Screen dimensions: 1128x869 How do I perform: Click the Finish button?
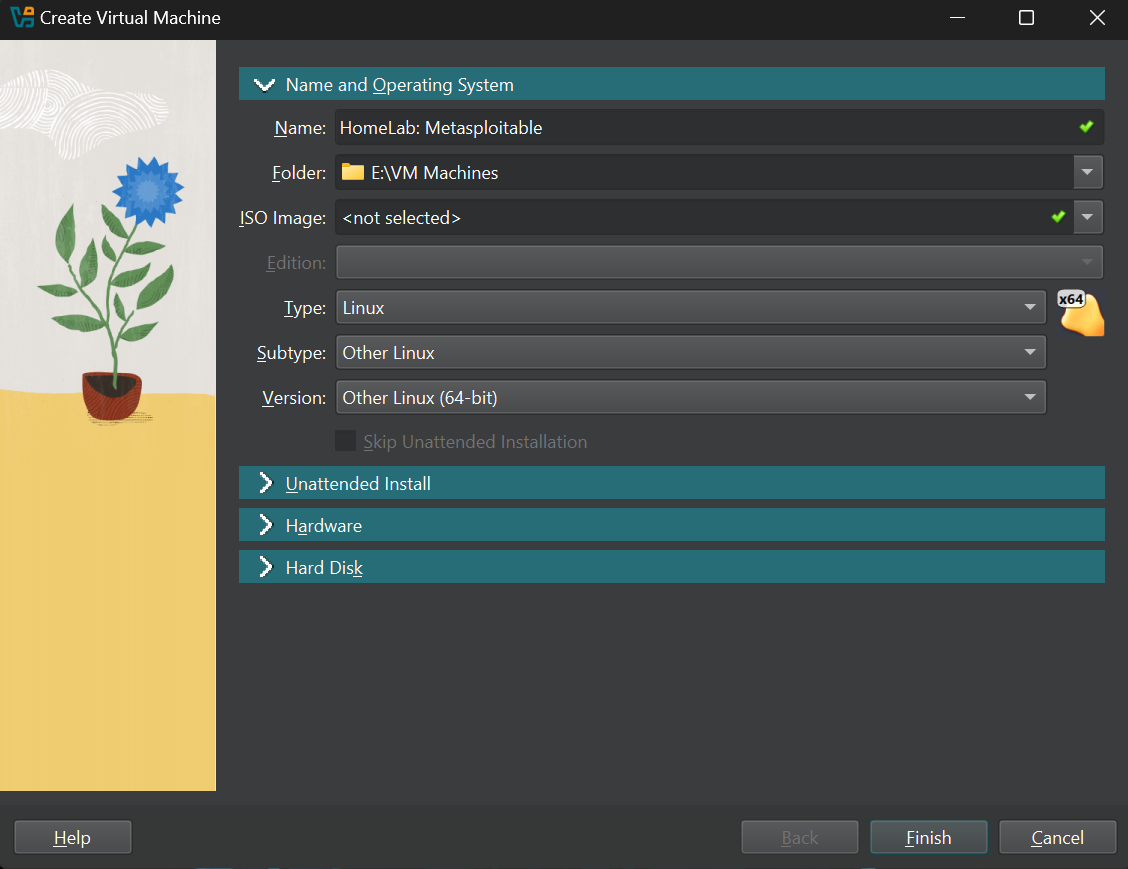(928, 838)
